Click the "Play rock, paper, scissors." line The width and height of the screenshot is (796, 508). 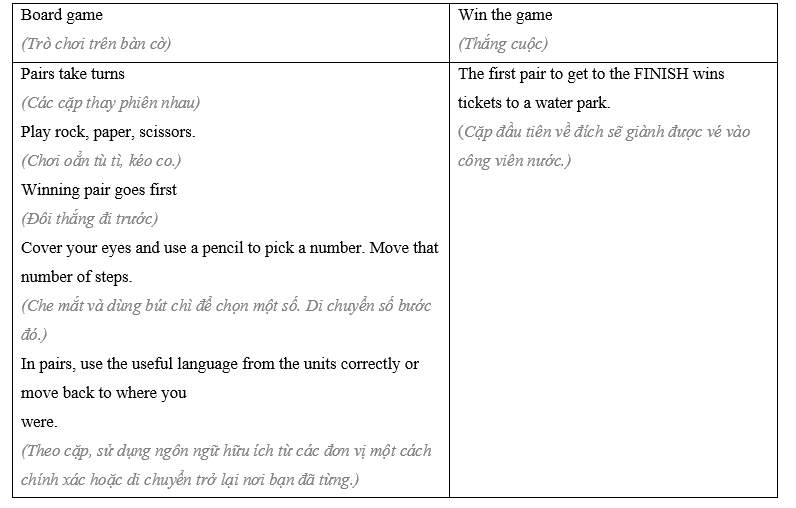108,132
